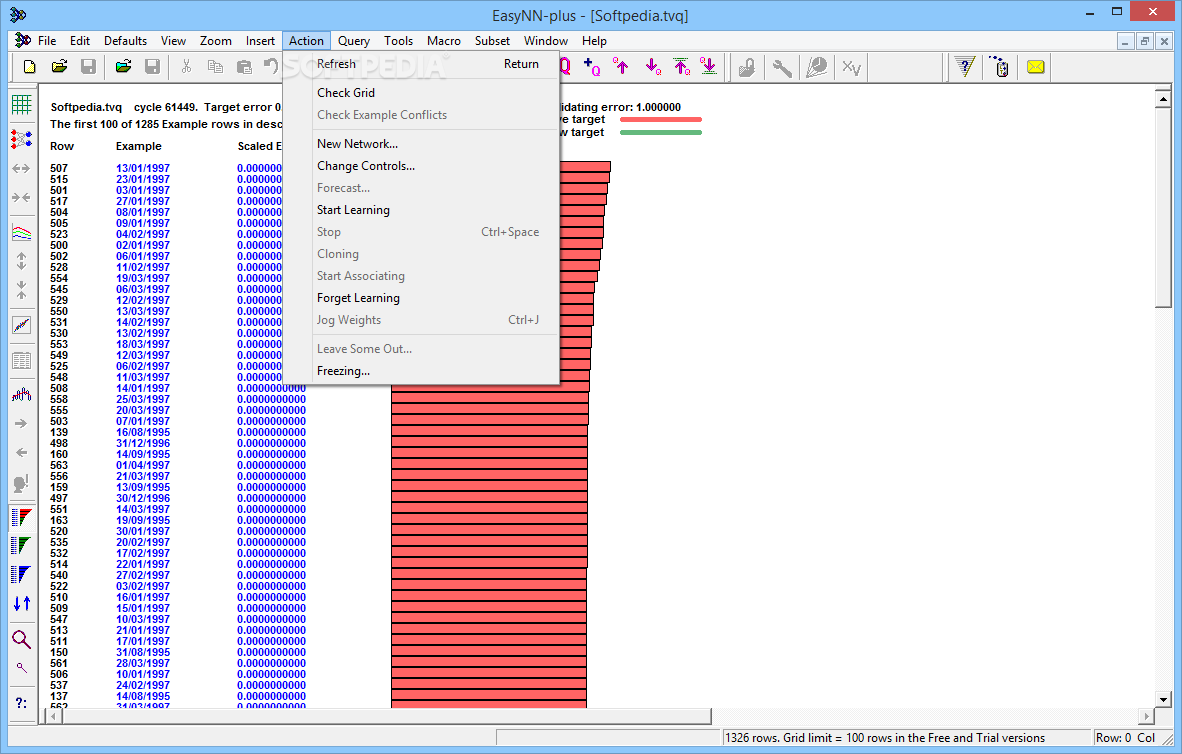Open the Subset menu
The height and width of the screenshot is (754, 1182).
point(492,41)
